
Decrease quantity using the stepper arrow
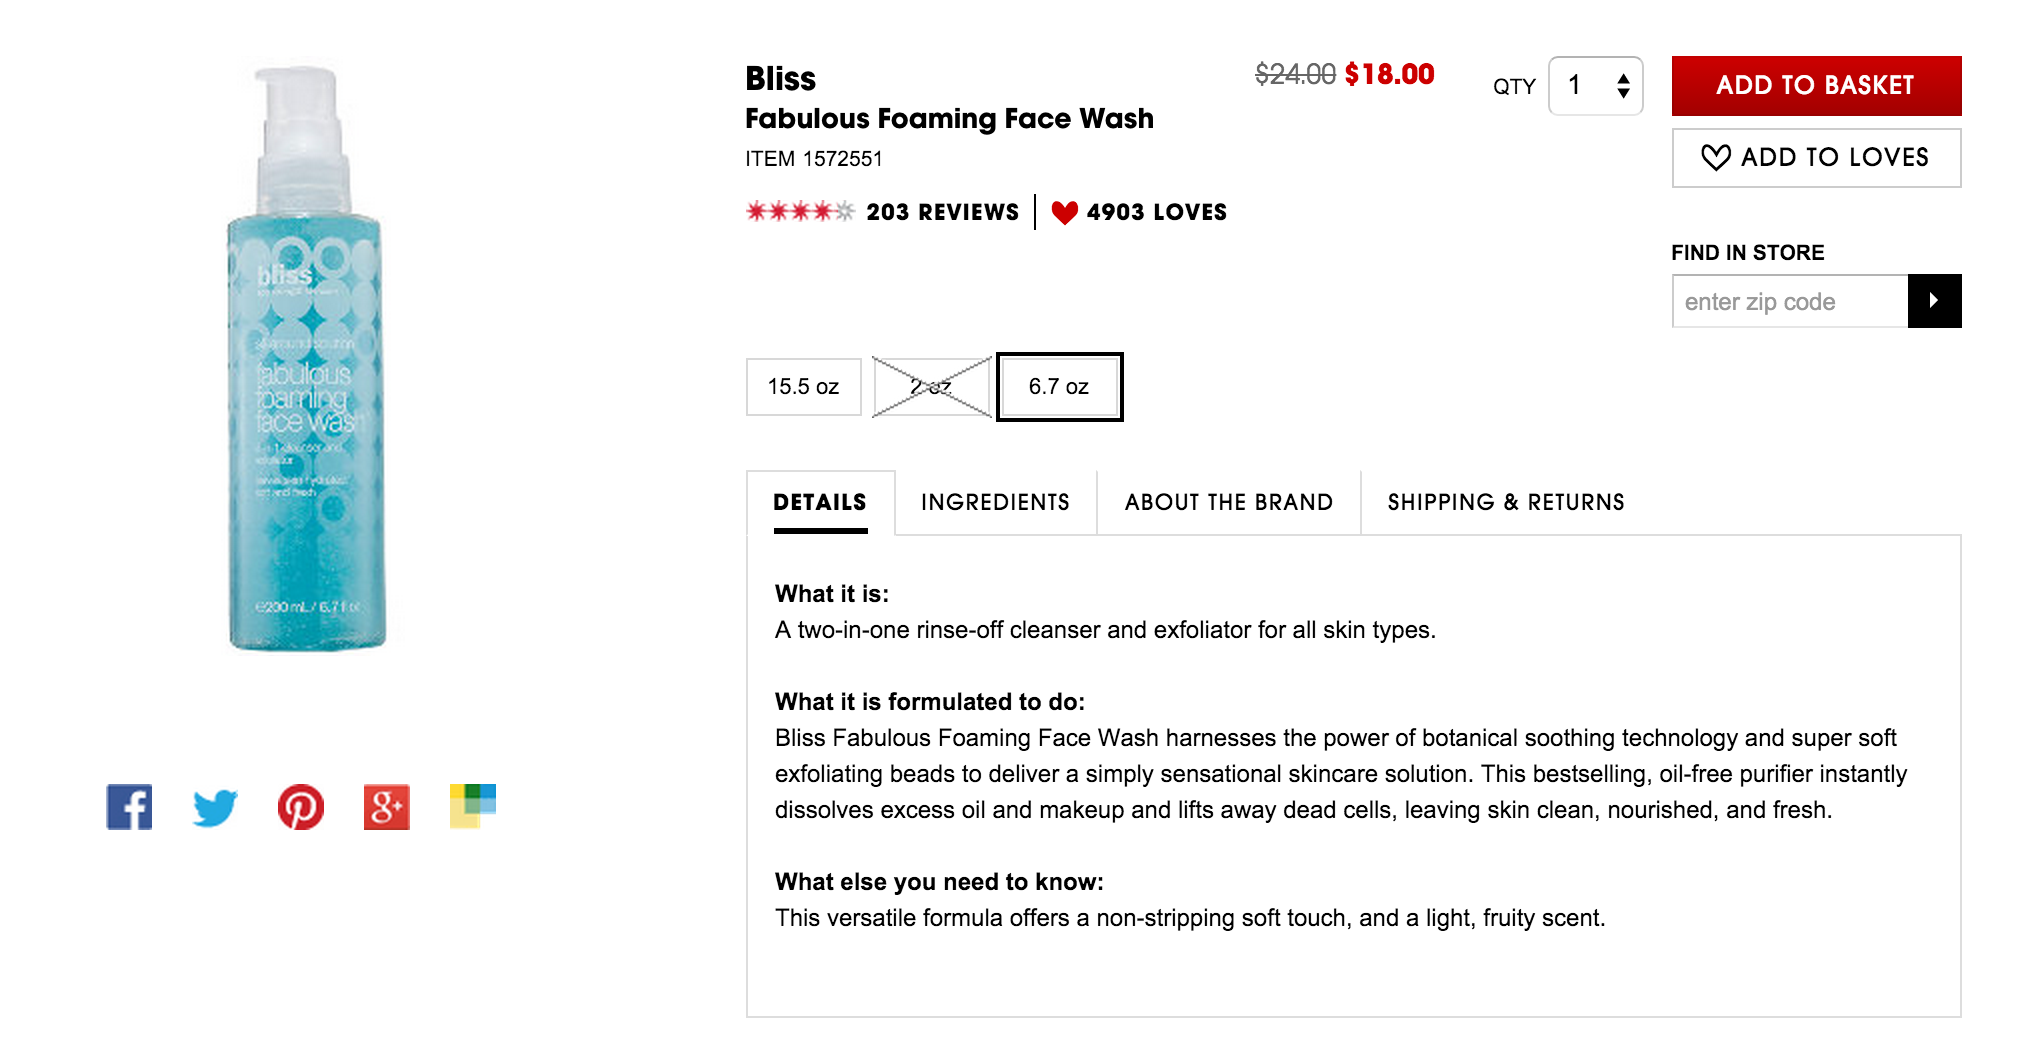tap(1625, 93)
